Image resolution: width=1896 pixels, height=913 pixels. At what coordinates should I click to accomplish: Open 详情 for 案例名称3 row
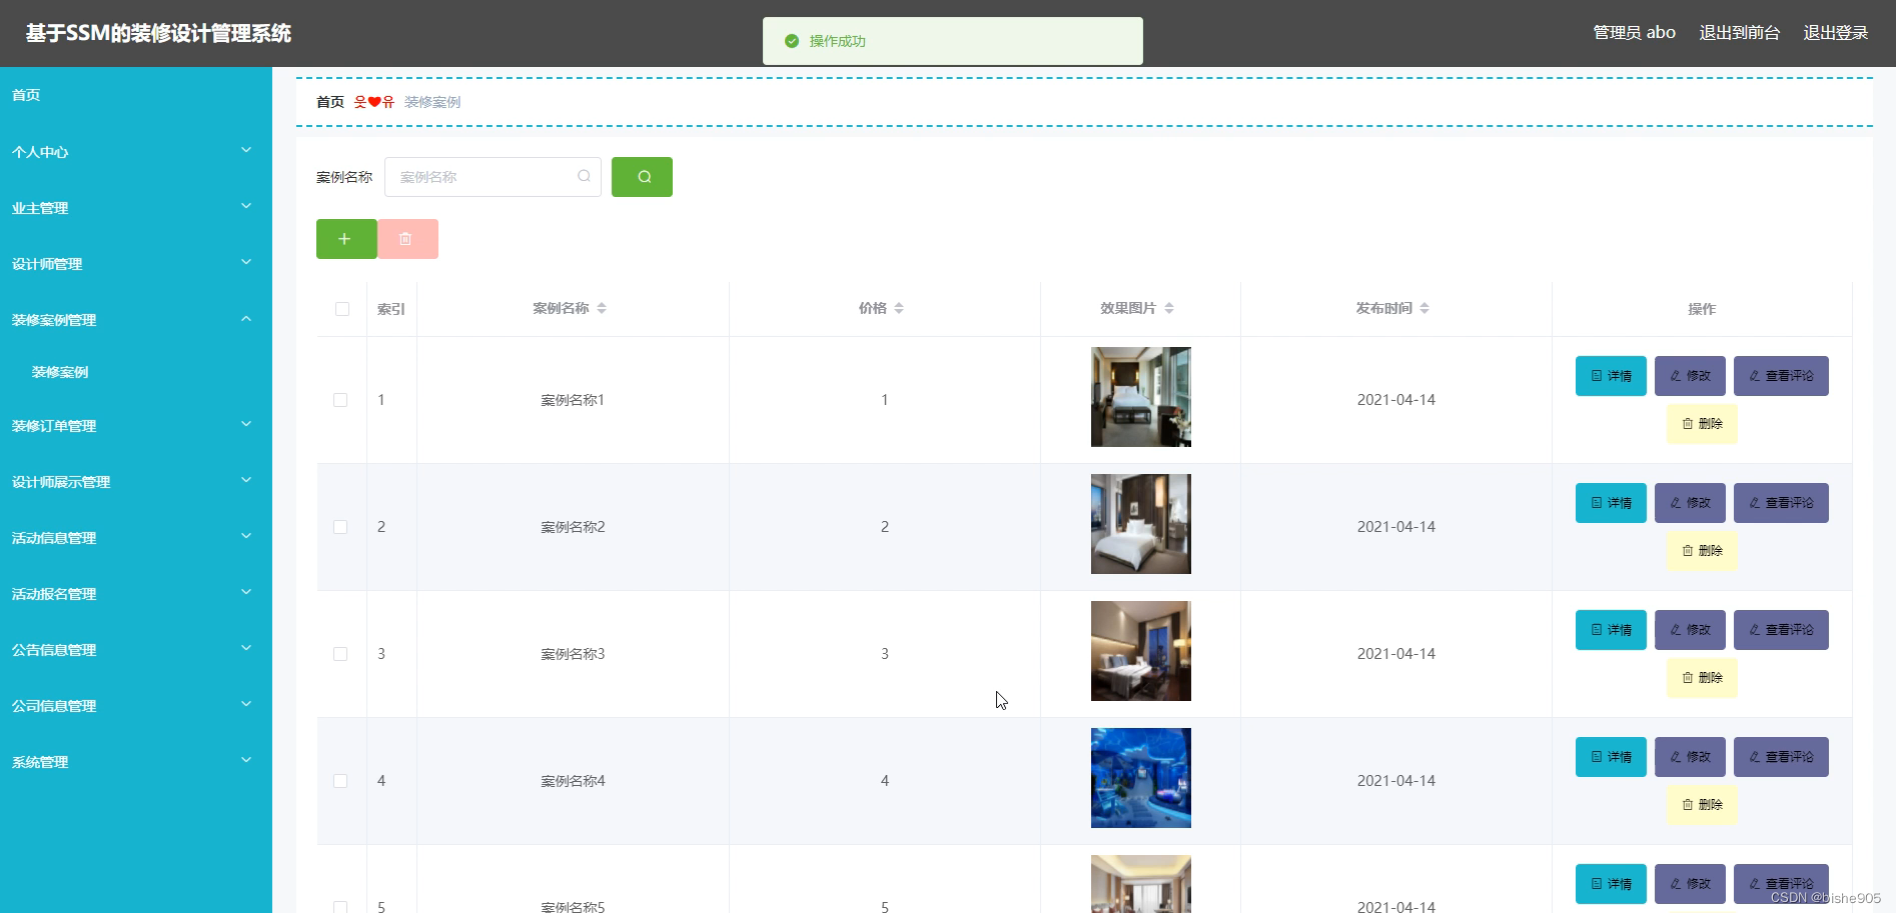(x=1611, y=630)
